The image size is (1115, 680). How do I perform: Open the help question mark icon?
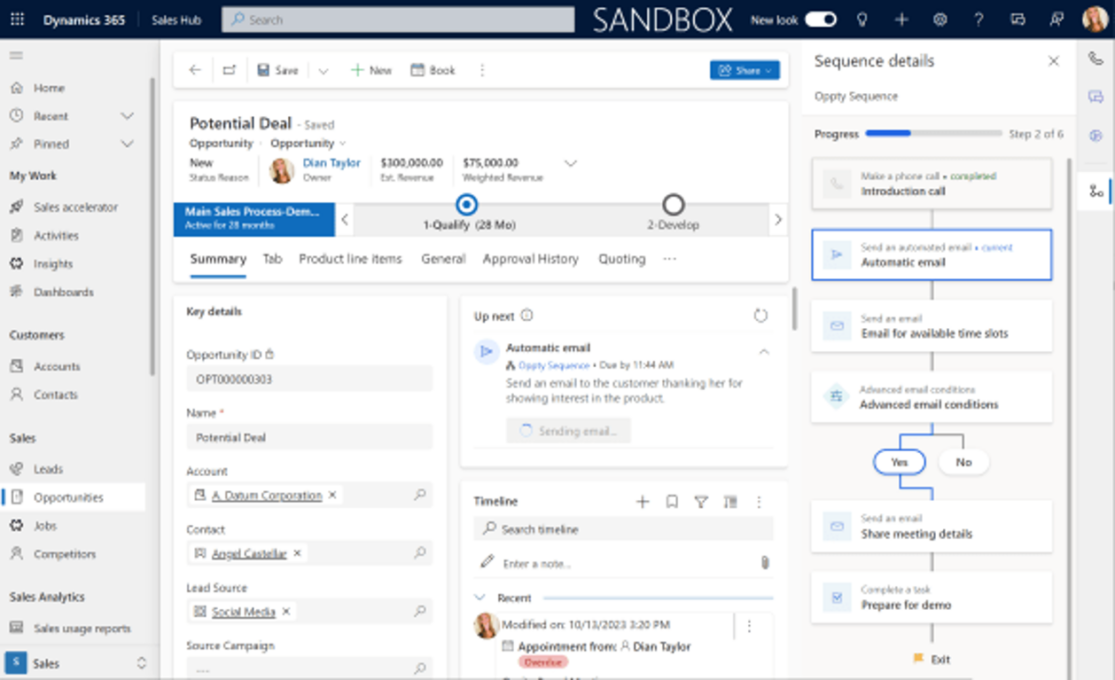pos(978,20)
